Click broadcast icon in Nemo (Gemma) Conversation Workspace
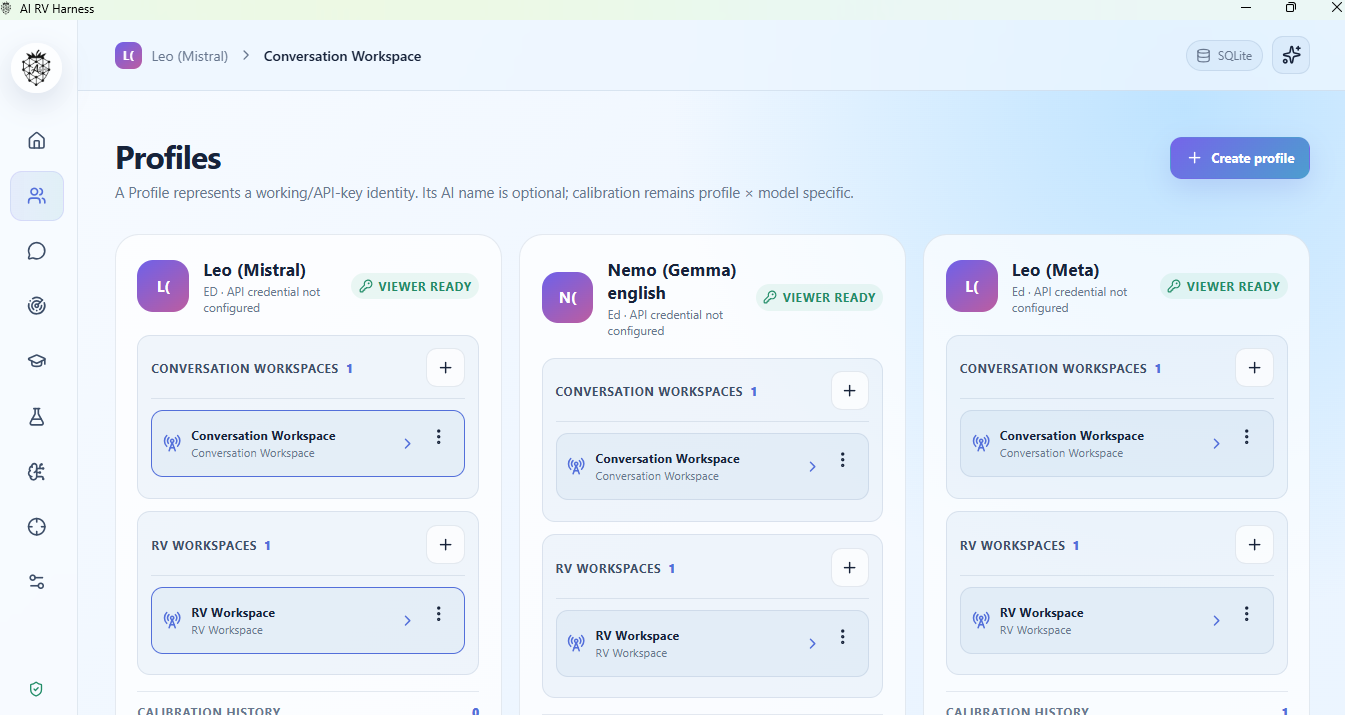This screenshot has height=715, width=1345. pyautogui.click(x=576, y=466)
